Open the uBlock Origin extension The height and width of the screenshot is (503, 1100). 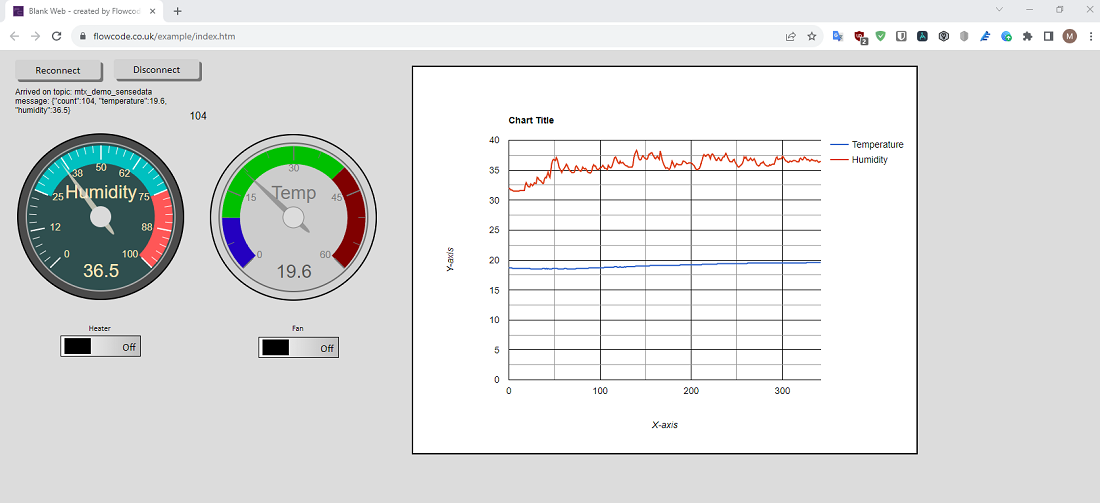860,36
